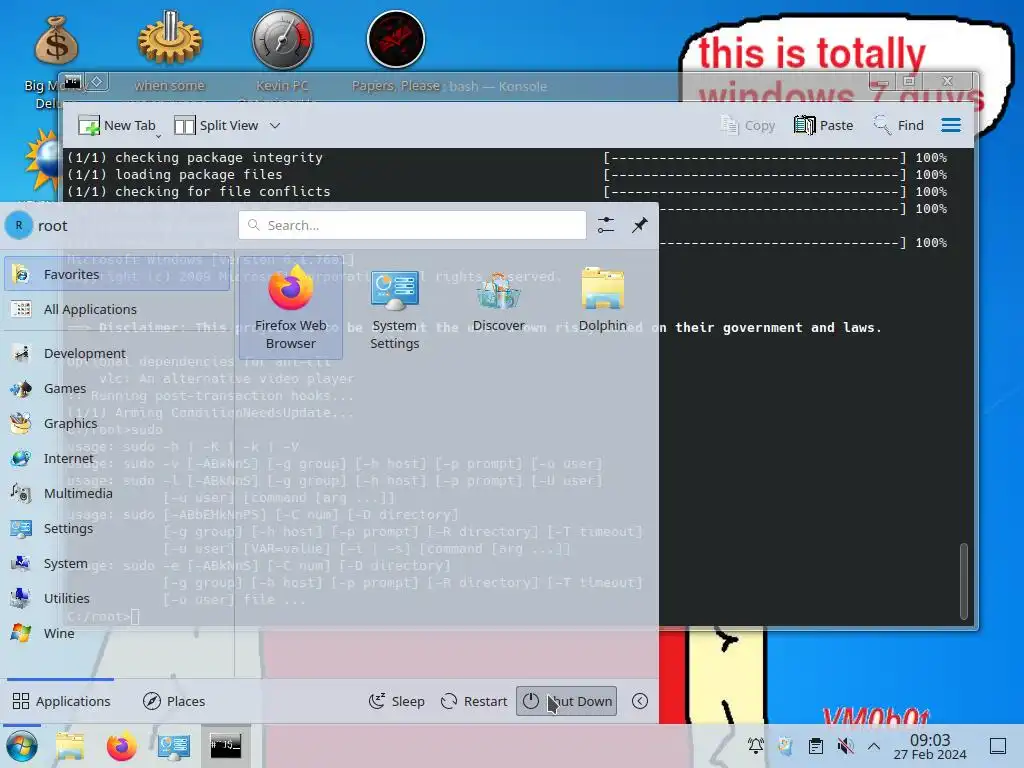Click the muted volume tray icon

[845, 746]
